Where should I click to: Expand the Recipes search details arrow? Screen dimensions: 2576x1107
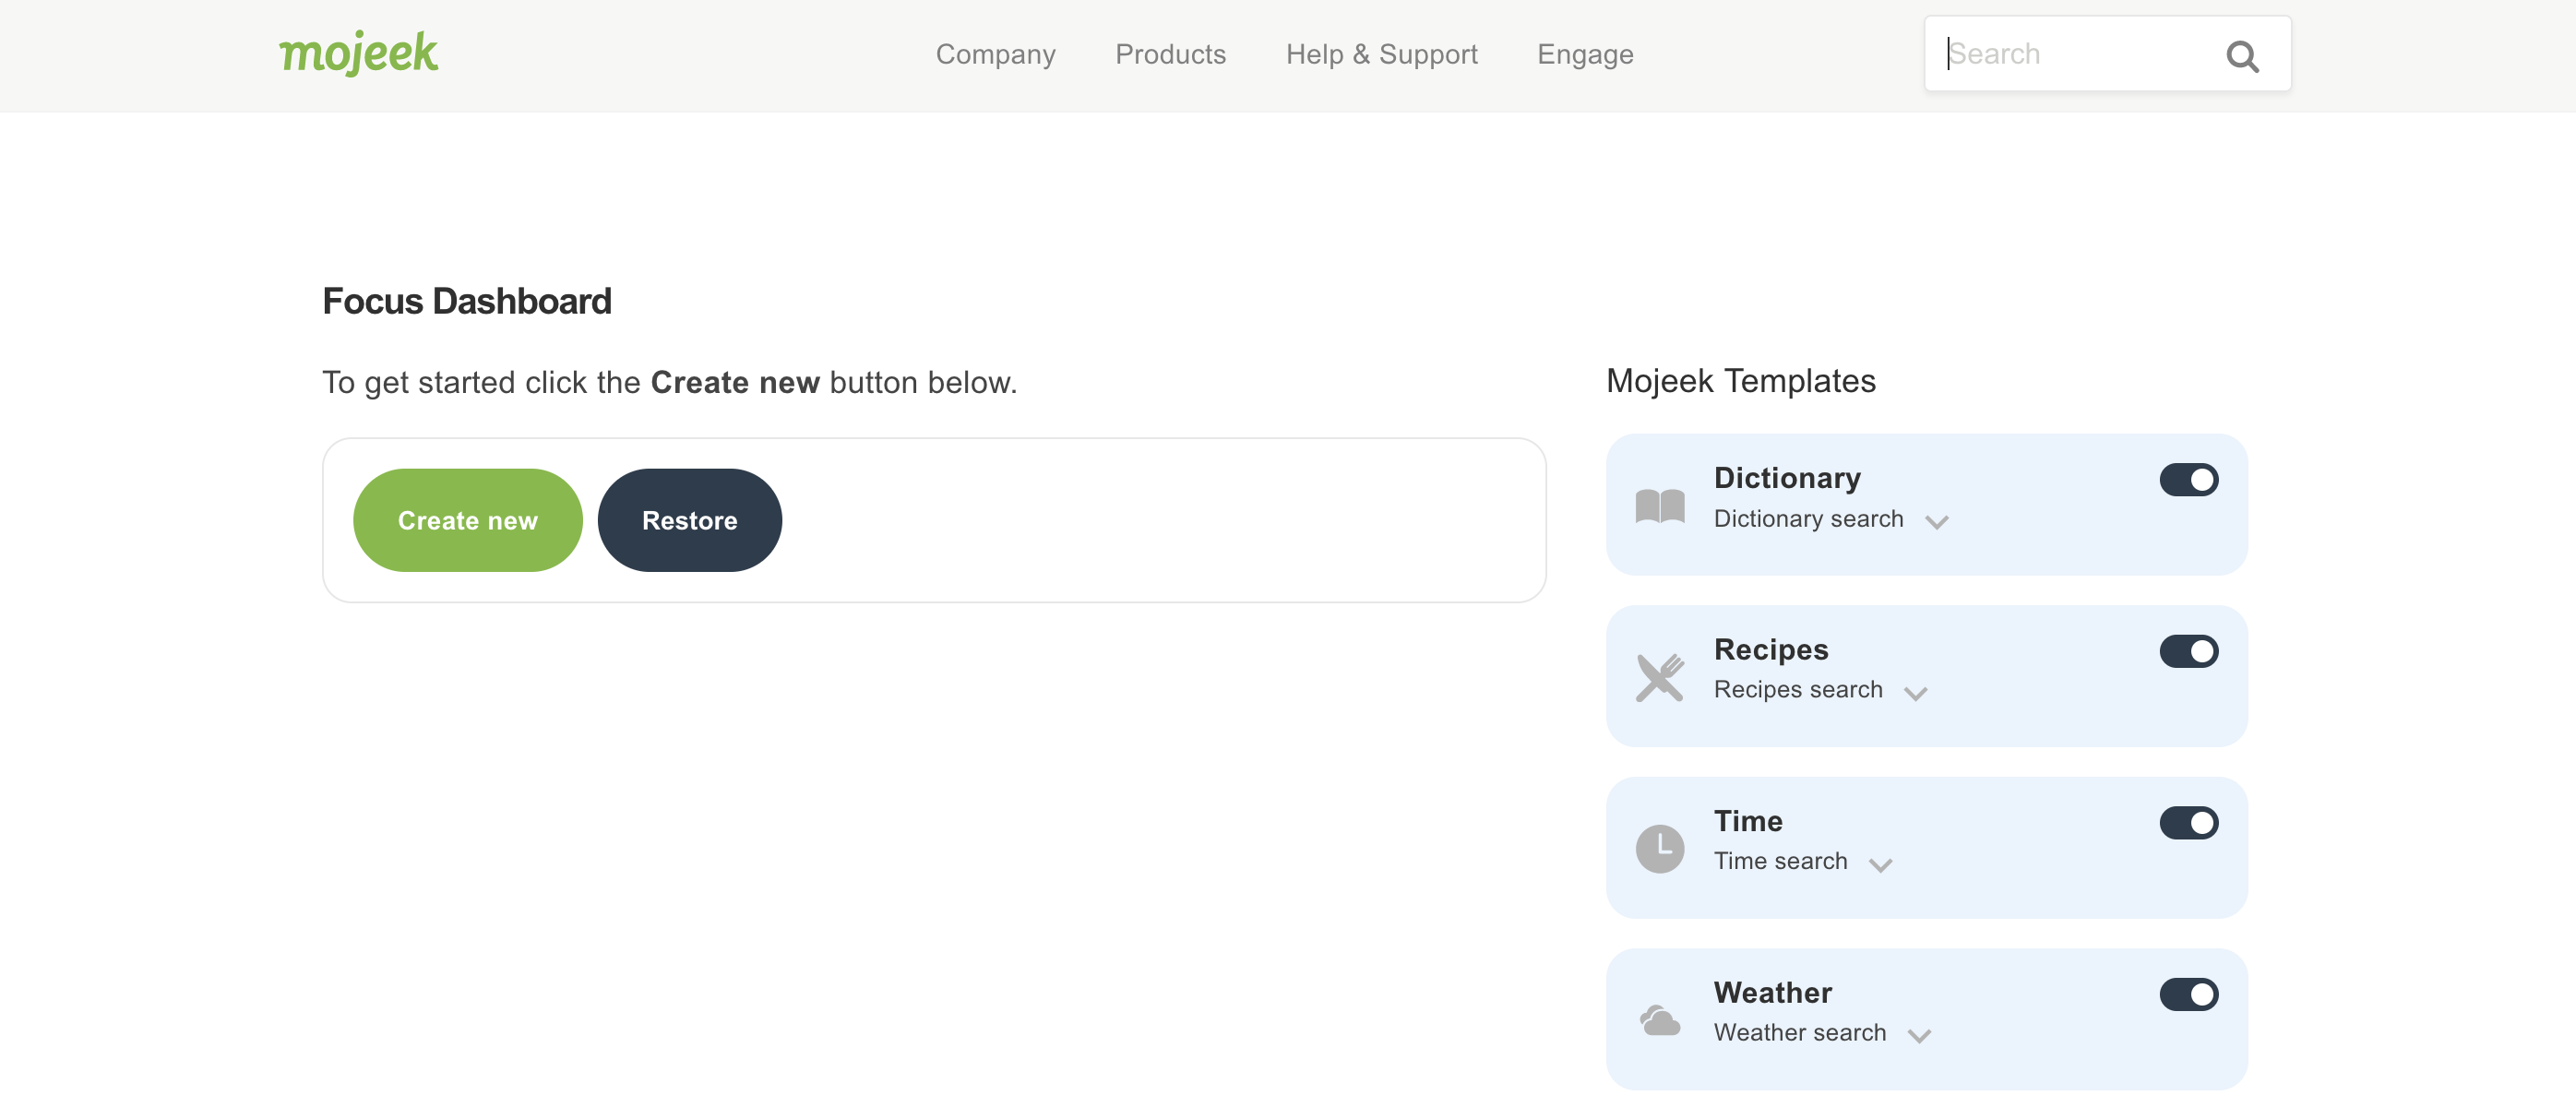point(1915,693)
